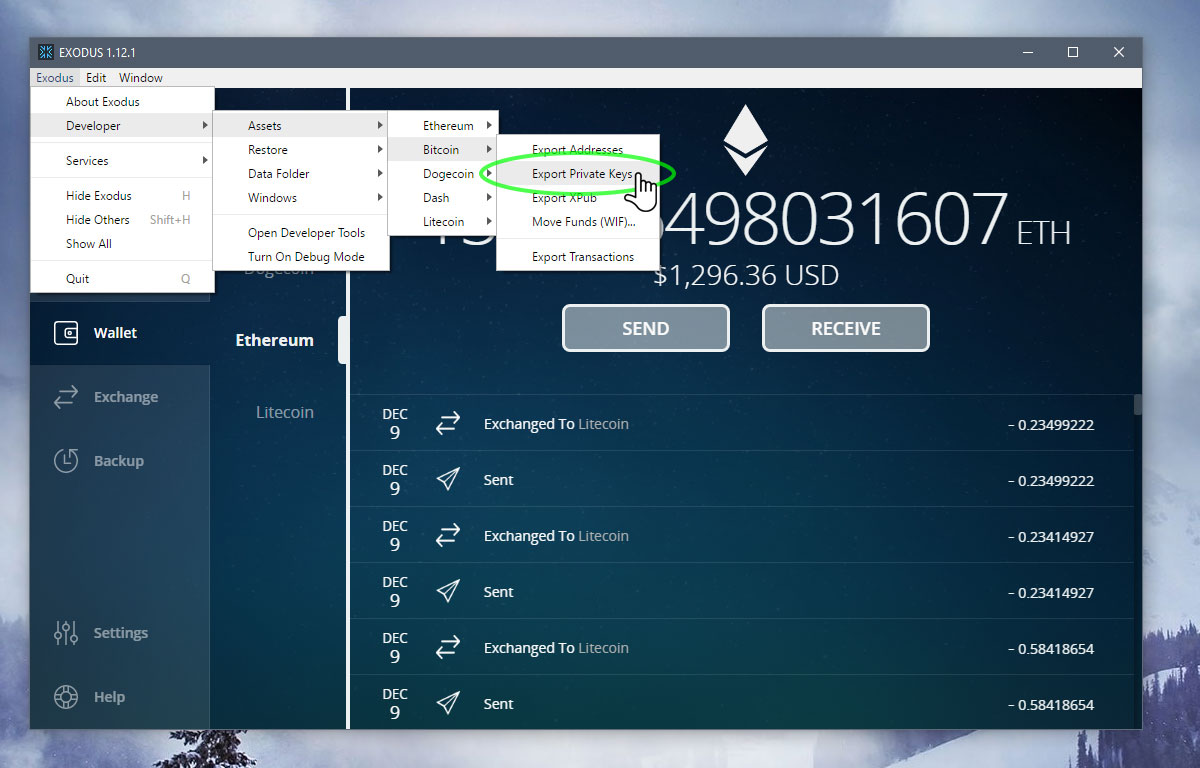The width and height of the screenshot is (1200, 768).
Task: Select Hide Exodus menu item
Action: [x=122, y=196]
